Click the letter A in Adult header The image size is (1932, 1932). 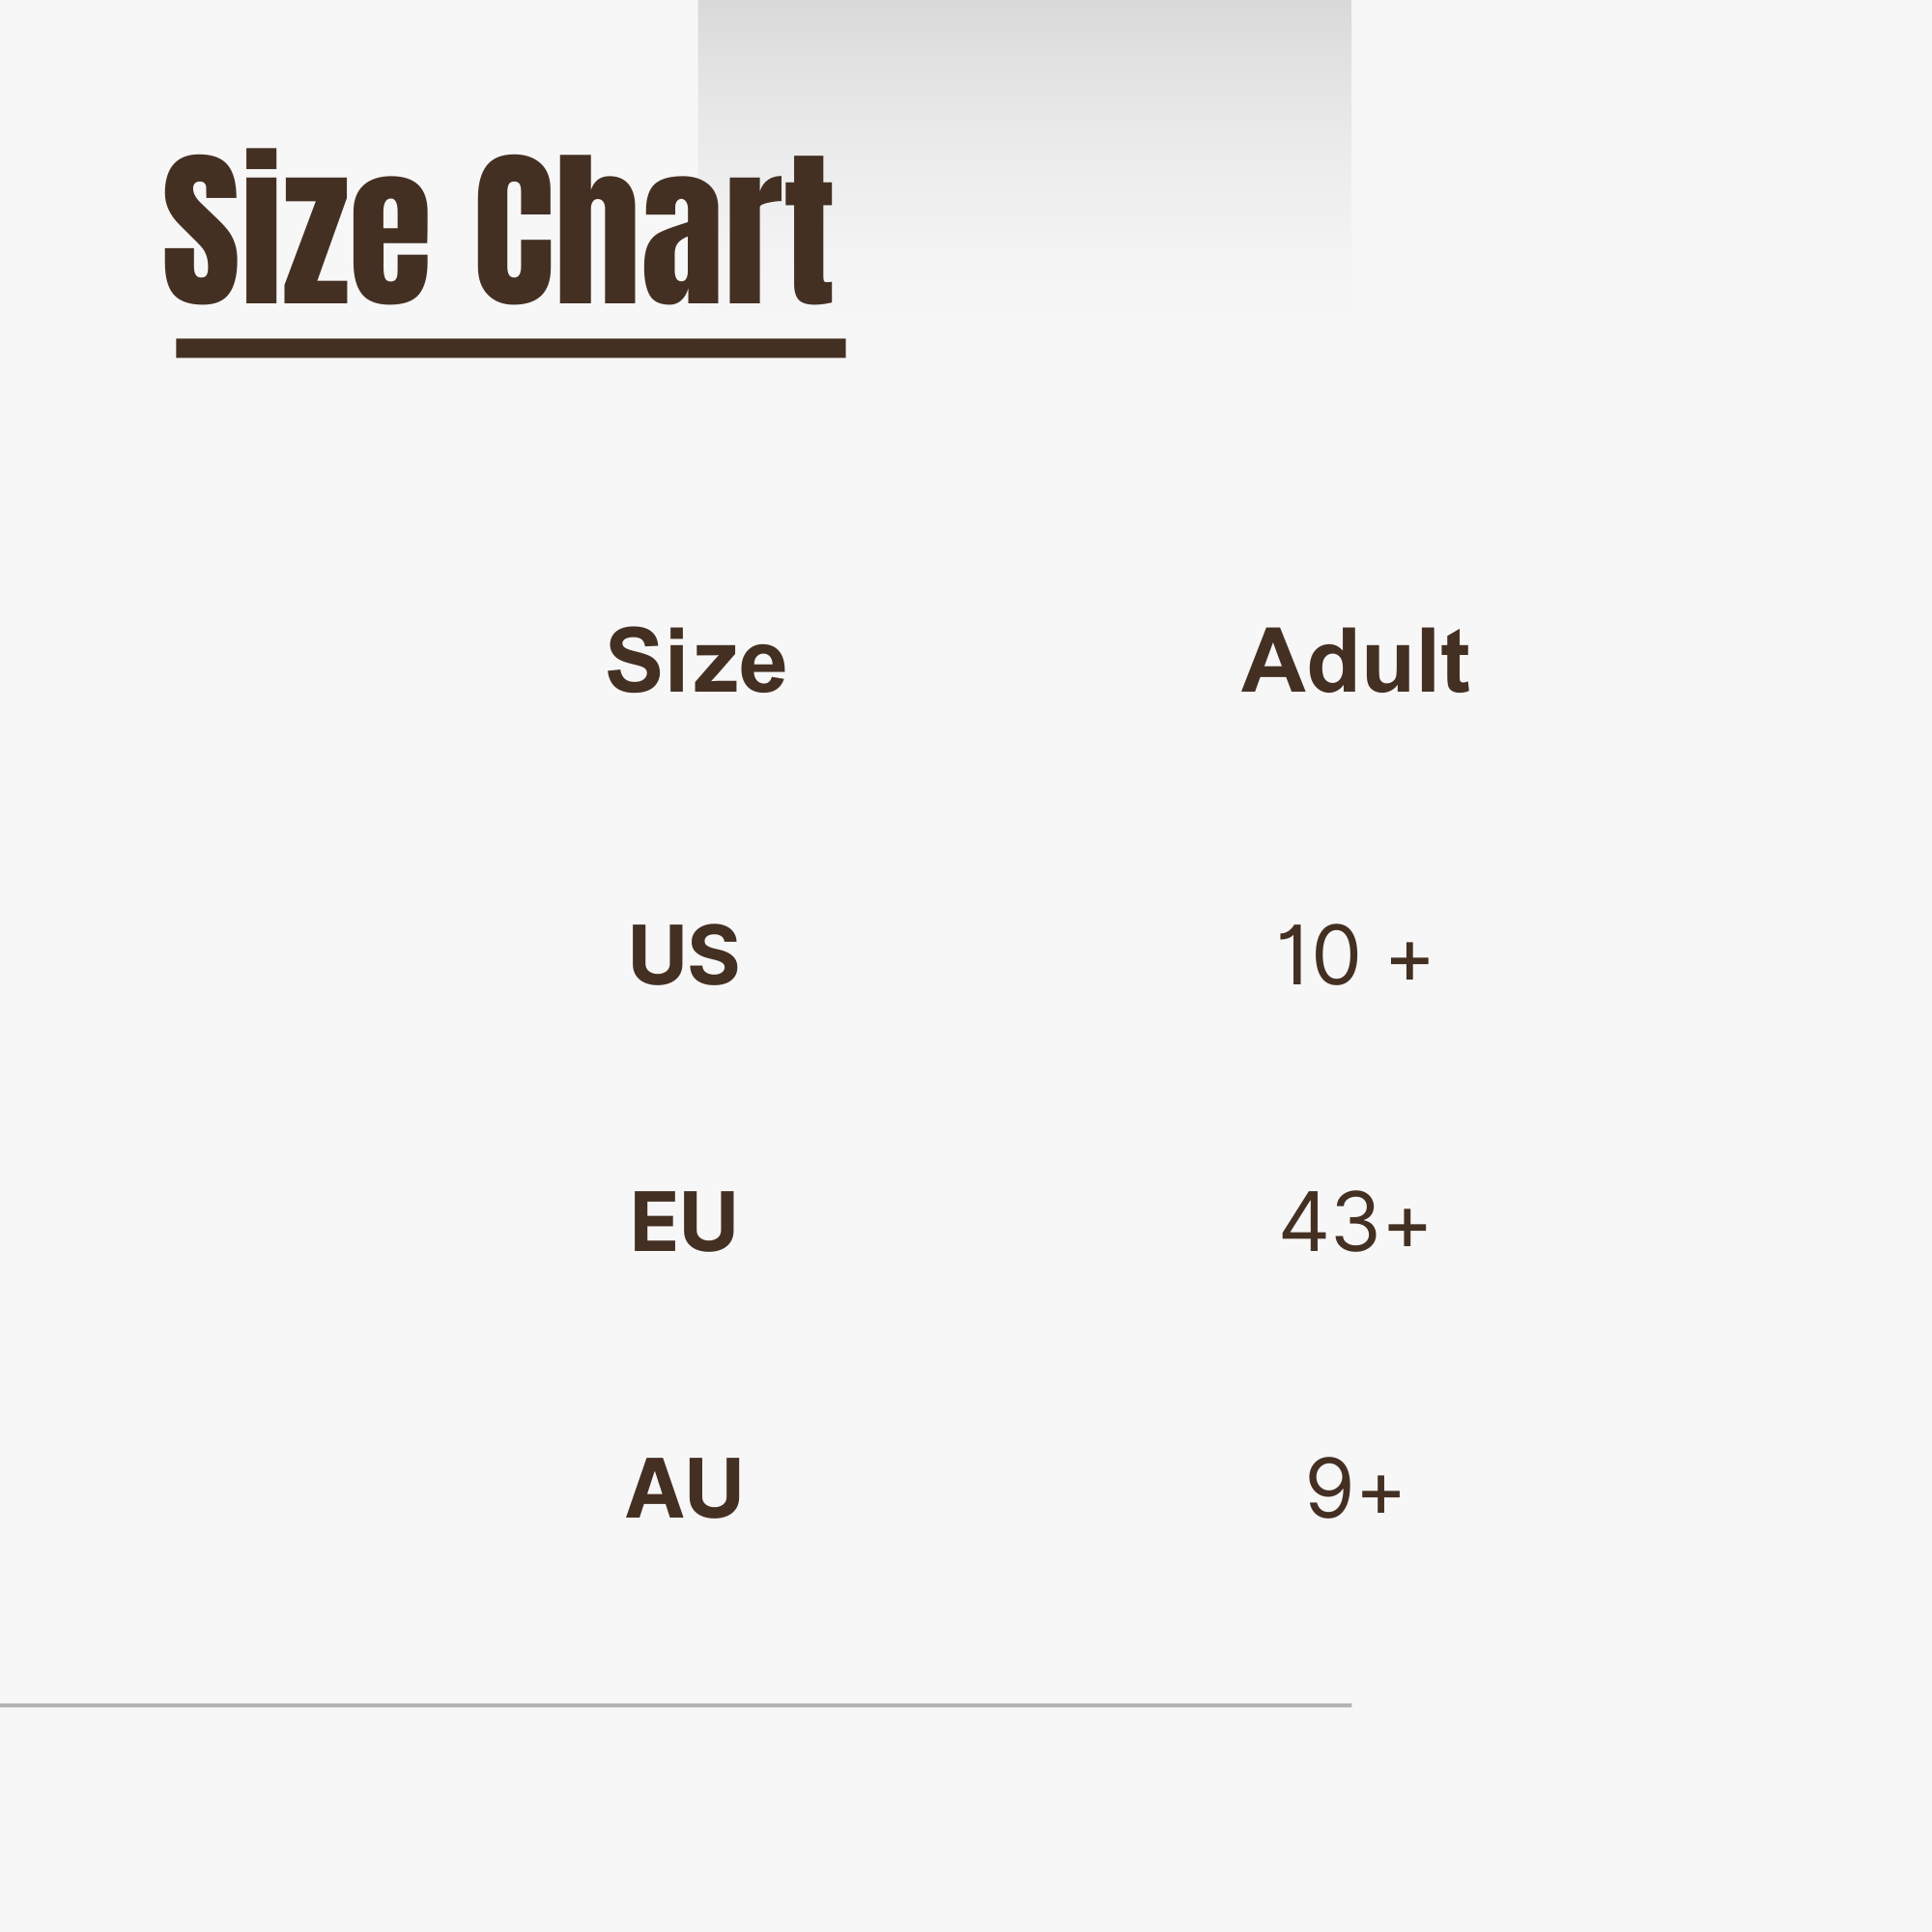[x=1272, y=660]
